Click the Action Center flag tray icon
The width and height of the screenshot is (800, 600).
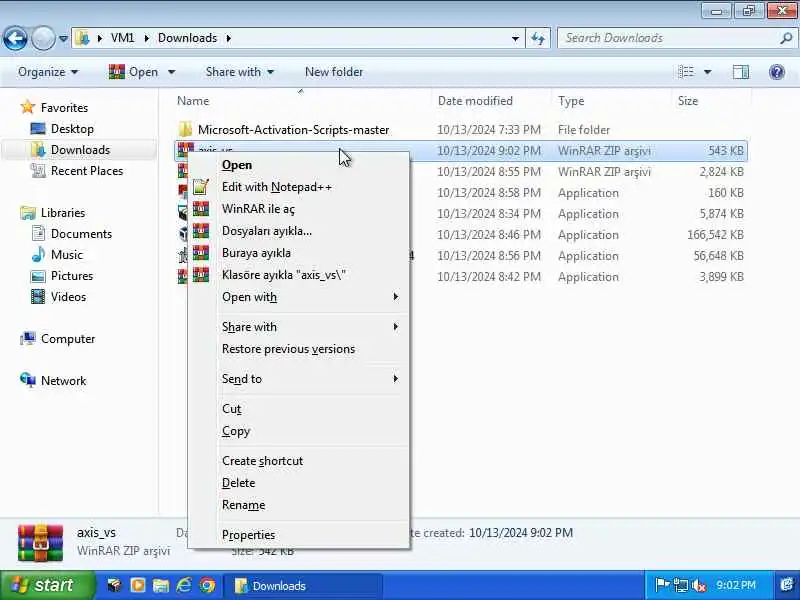(x=661, y=585)
